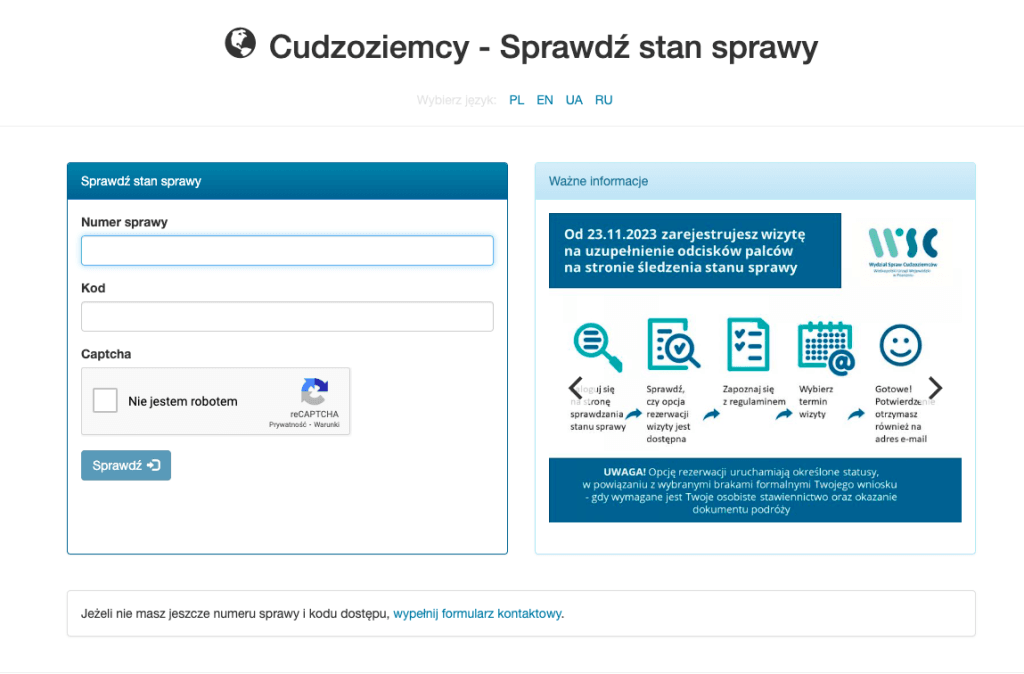Click the reCAPTCHA logo icon
Screen dimensions: 1024x674
point(314,392)
